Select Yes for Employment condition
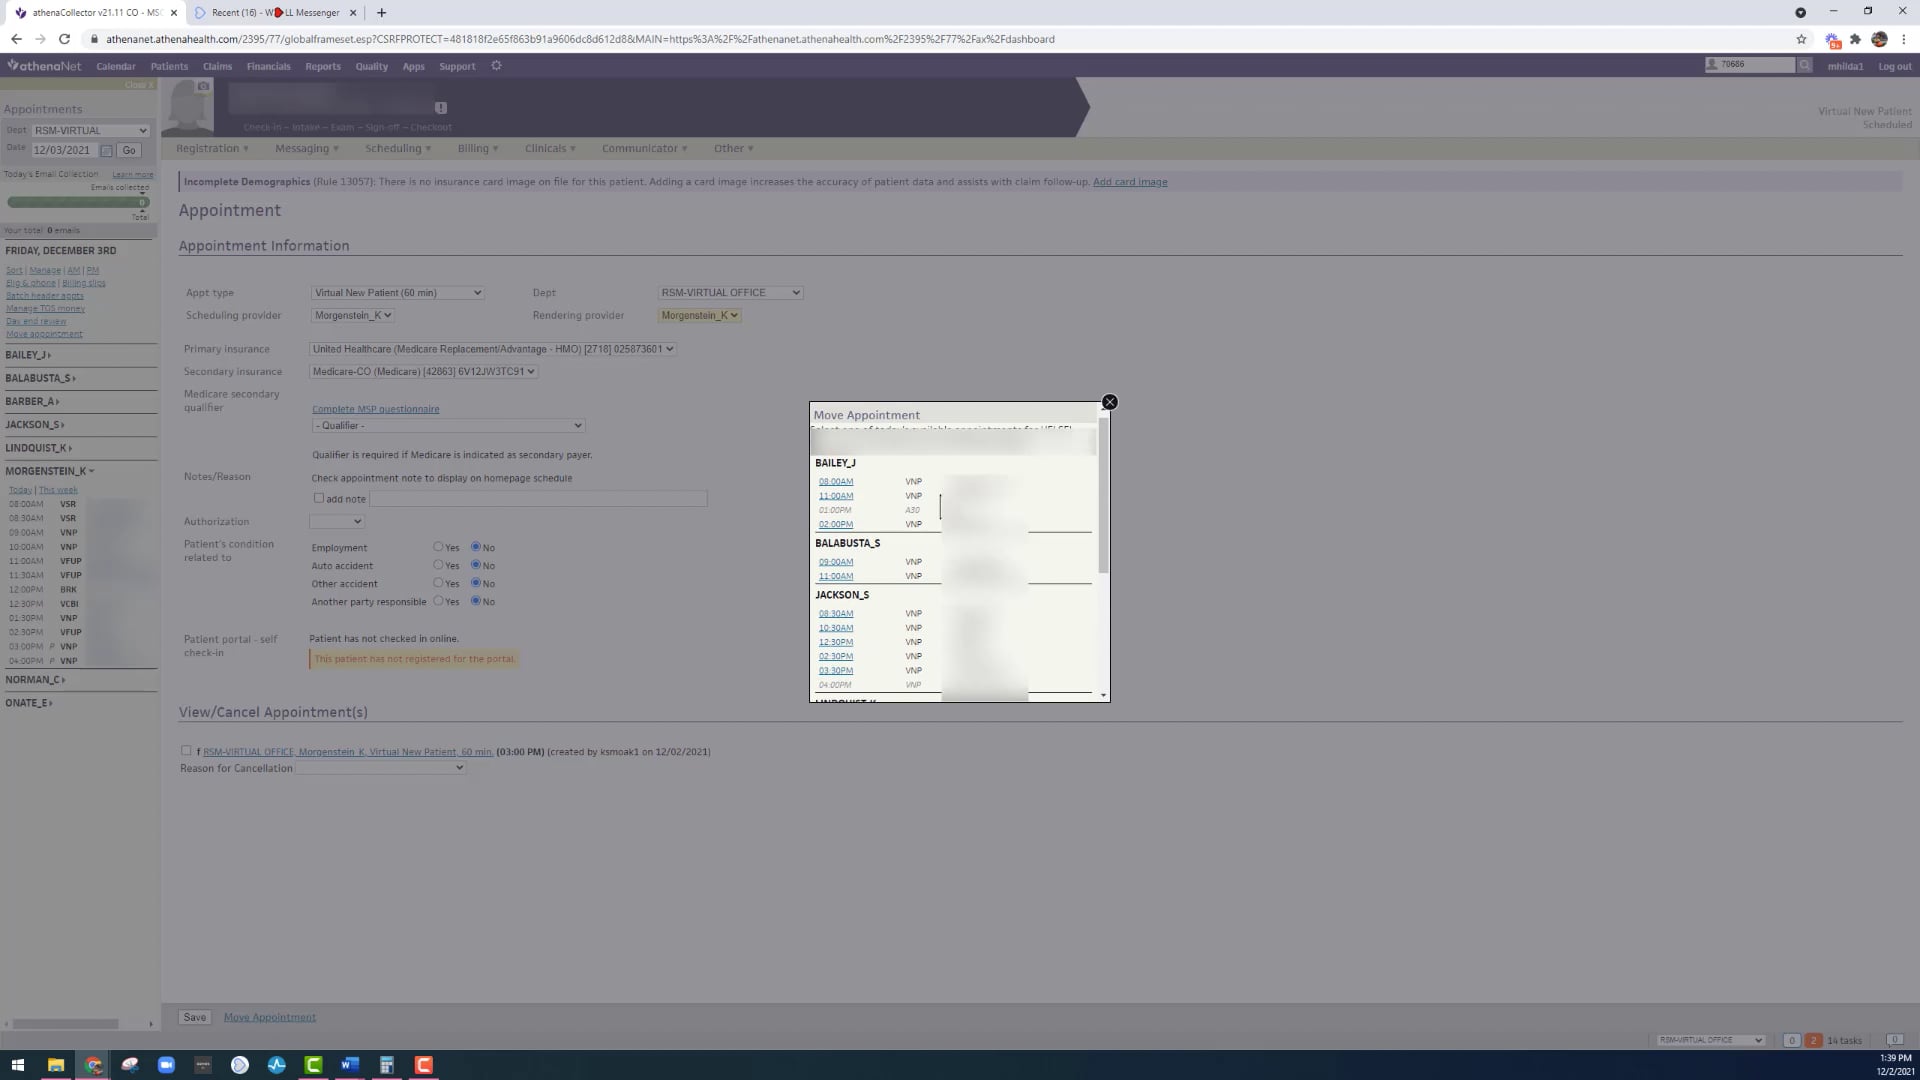 point(438,547)
